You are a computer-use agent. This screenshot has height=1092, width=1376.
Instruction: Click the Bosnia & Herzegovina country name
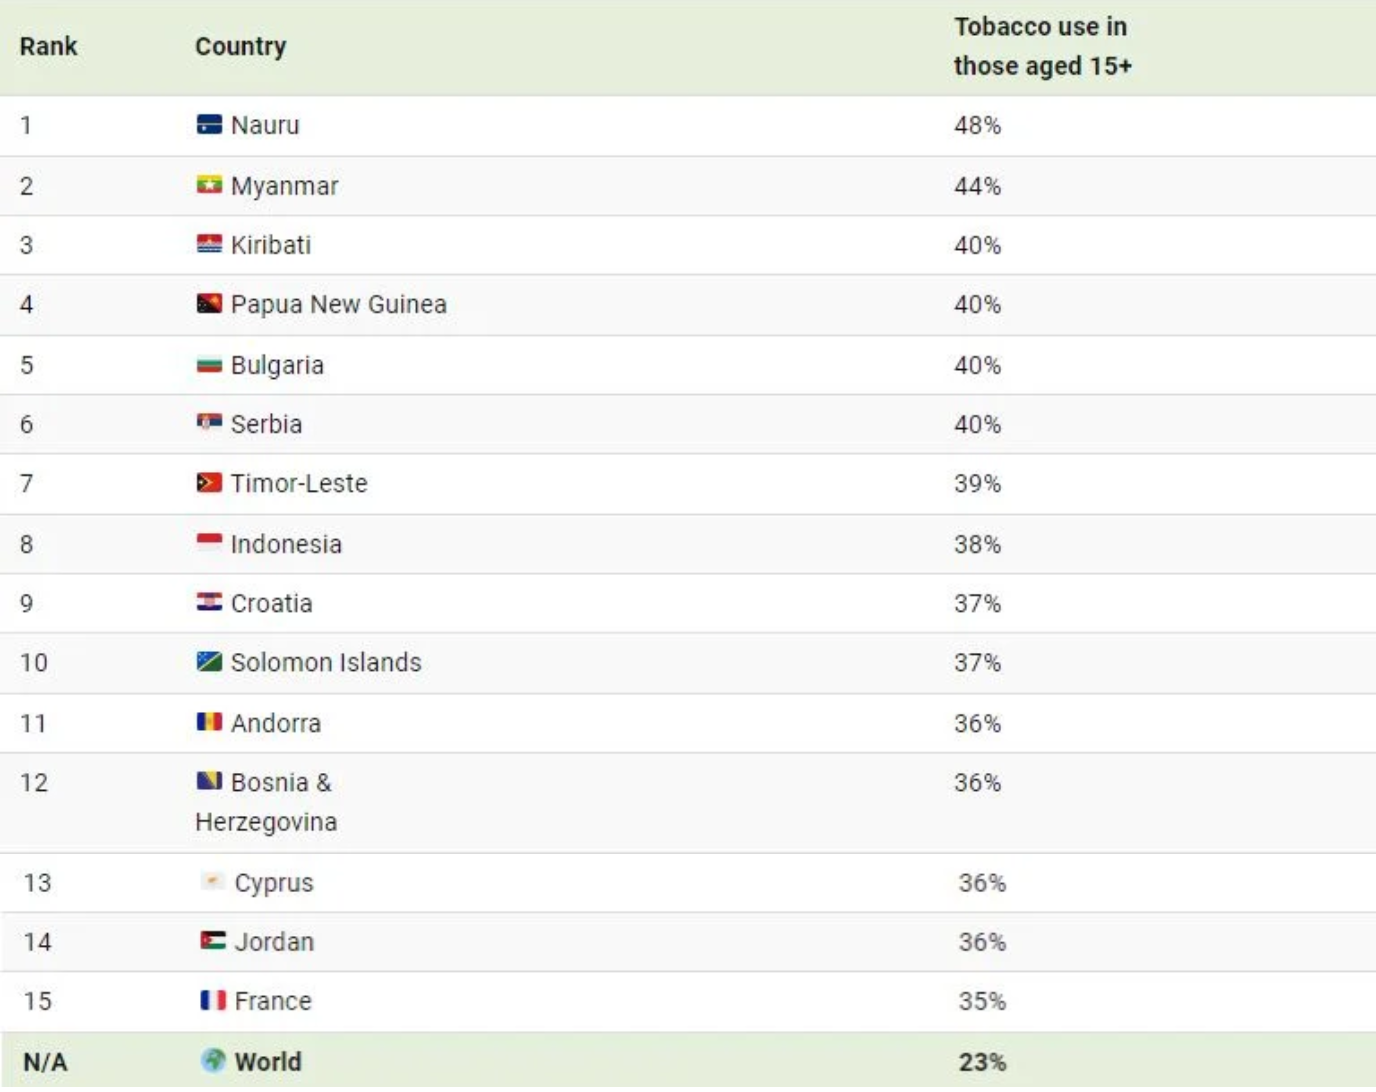pos(267,802)
